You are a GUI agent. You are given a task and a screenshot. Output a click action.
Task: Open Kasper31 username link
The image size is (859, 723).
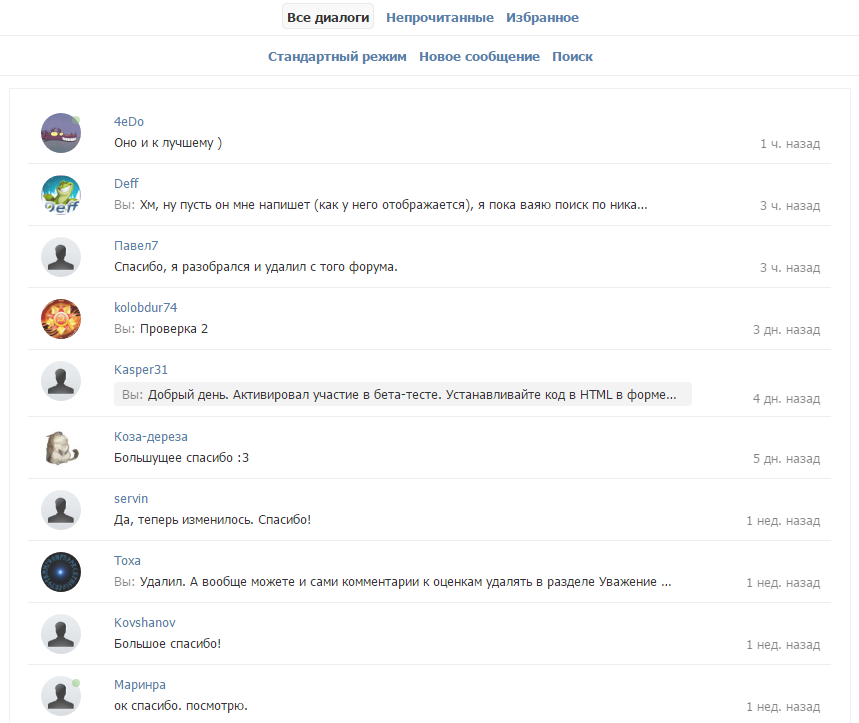pyautogui.click(x=141, y=370)
